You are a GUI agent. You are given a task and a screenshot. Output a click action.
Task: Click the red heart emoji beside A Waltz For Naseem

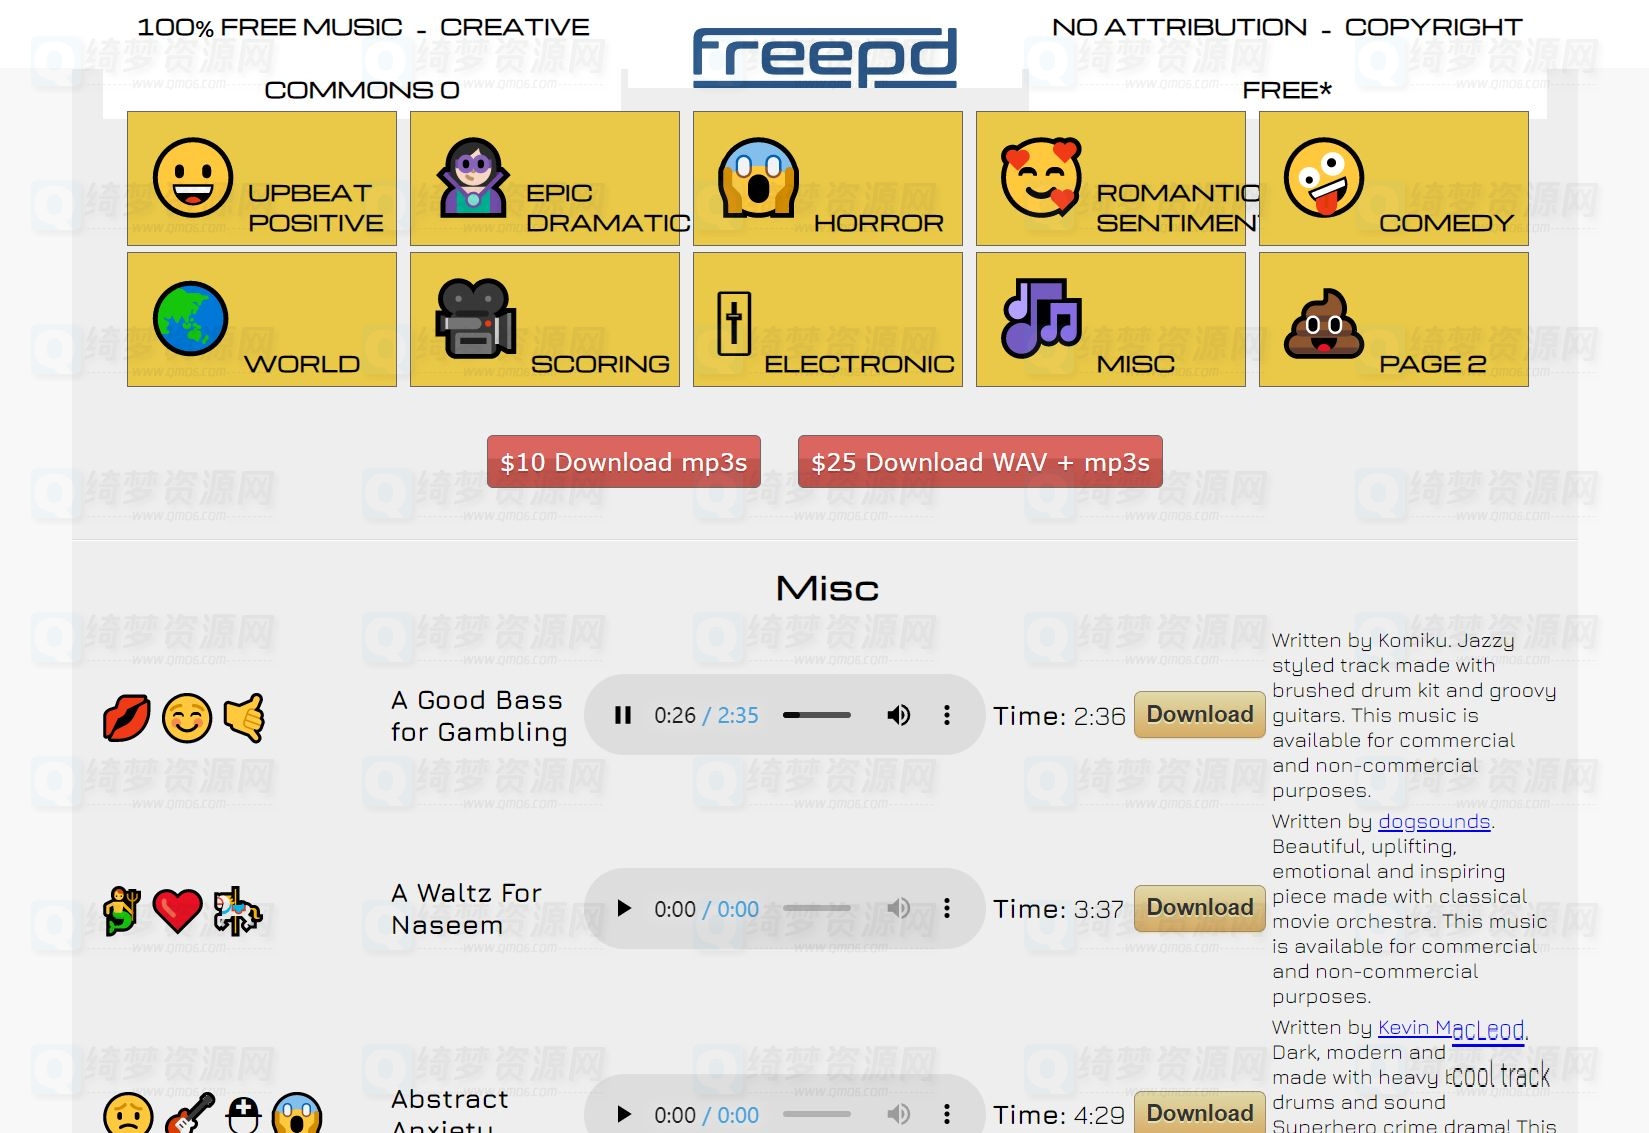pos(178,911)
